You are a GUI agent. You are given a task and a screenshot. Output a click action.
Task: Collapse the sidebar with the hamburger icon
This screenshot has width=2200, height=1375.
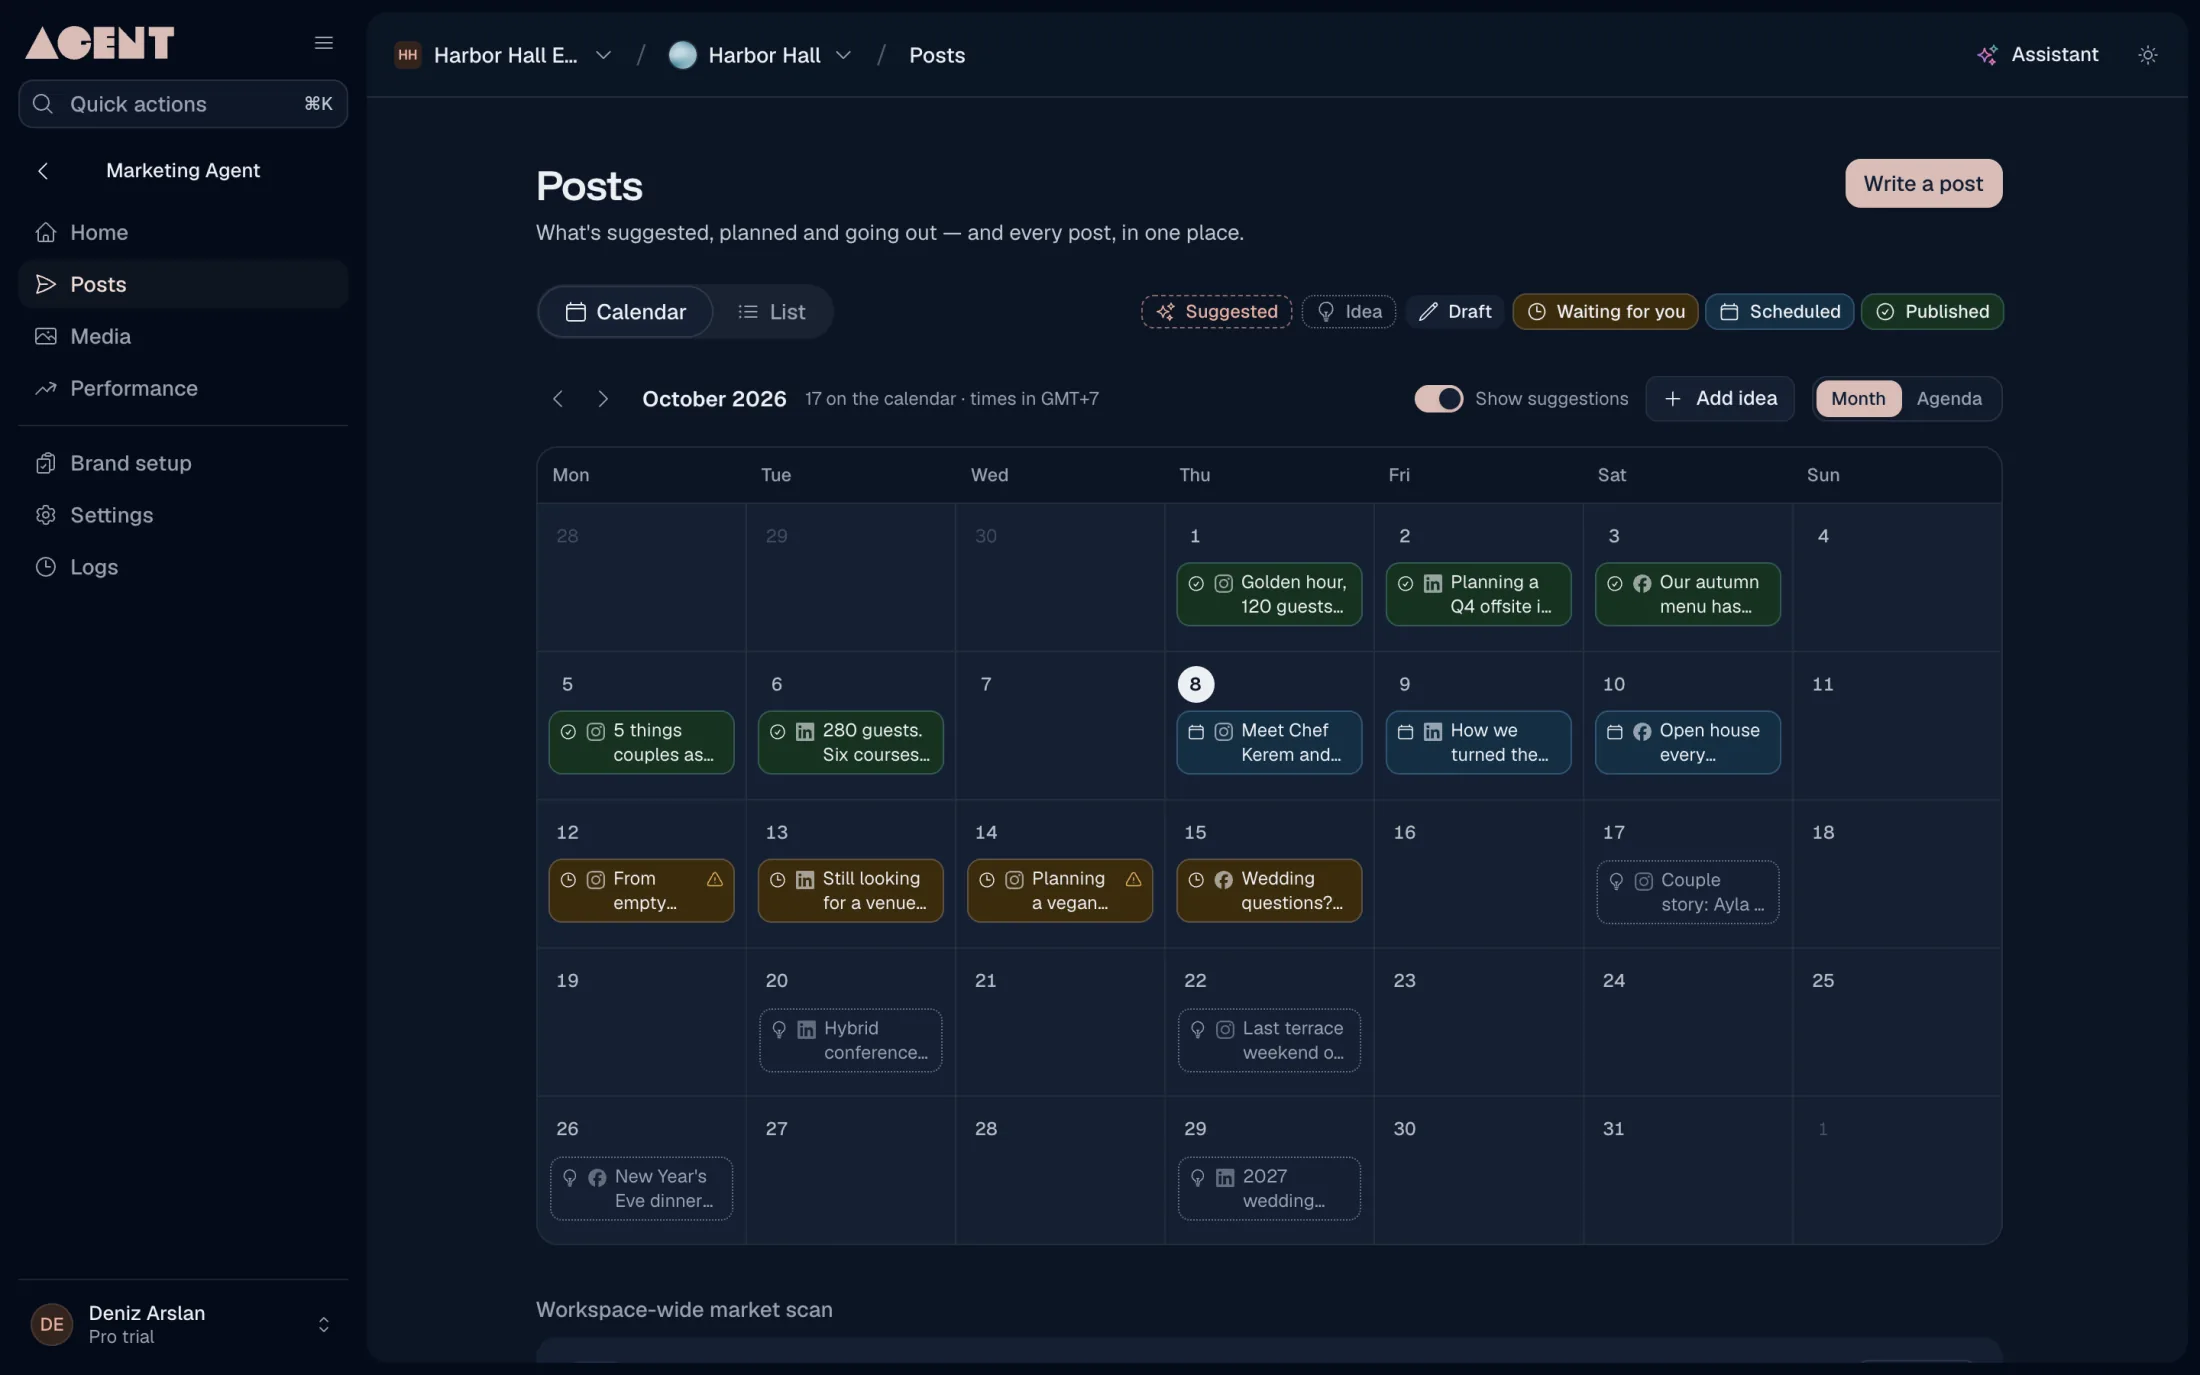click(x=323, y=42)
